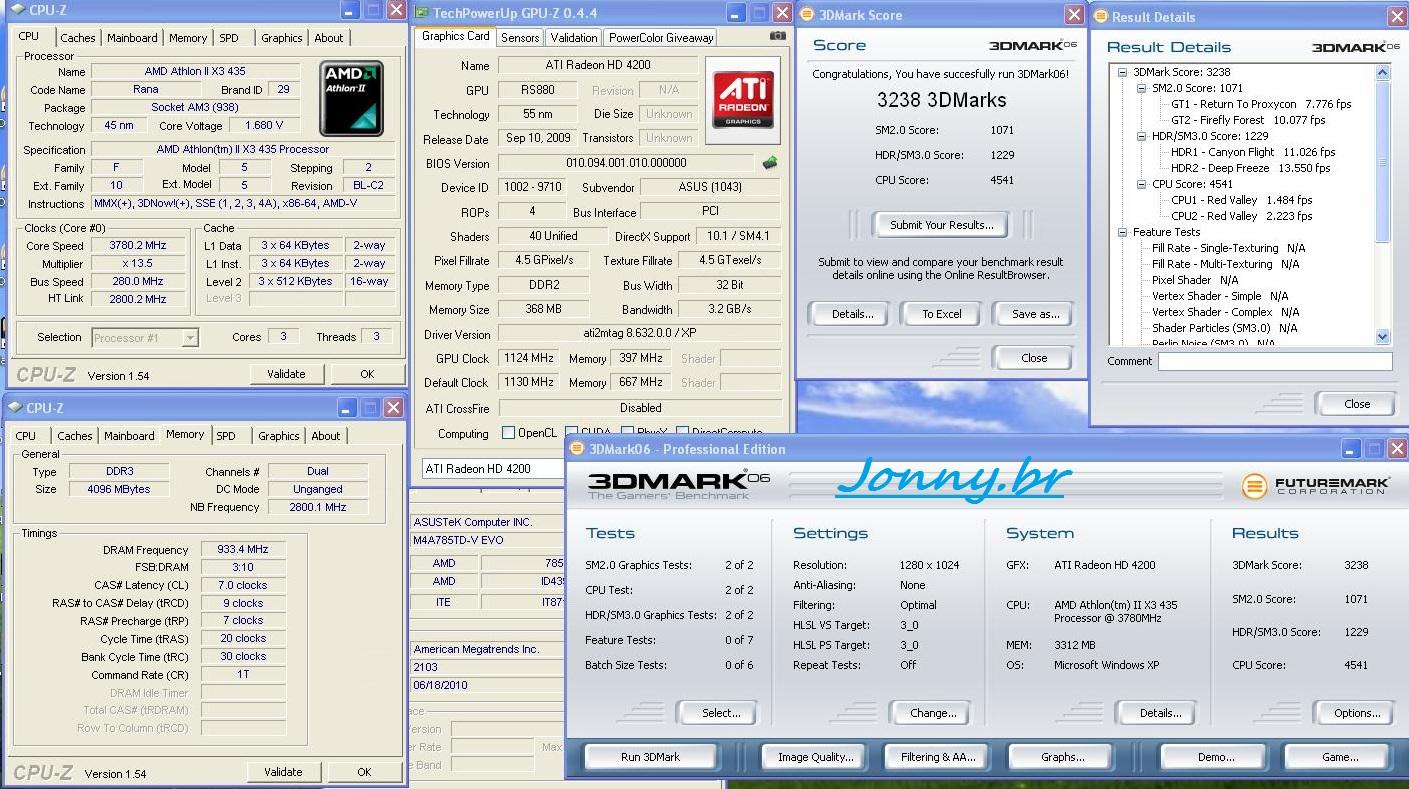Open Details... in the 3DMark Score window
1409x789 pixels.
coord(852,314)
